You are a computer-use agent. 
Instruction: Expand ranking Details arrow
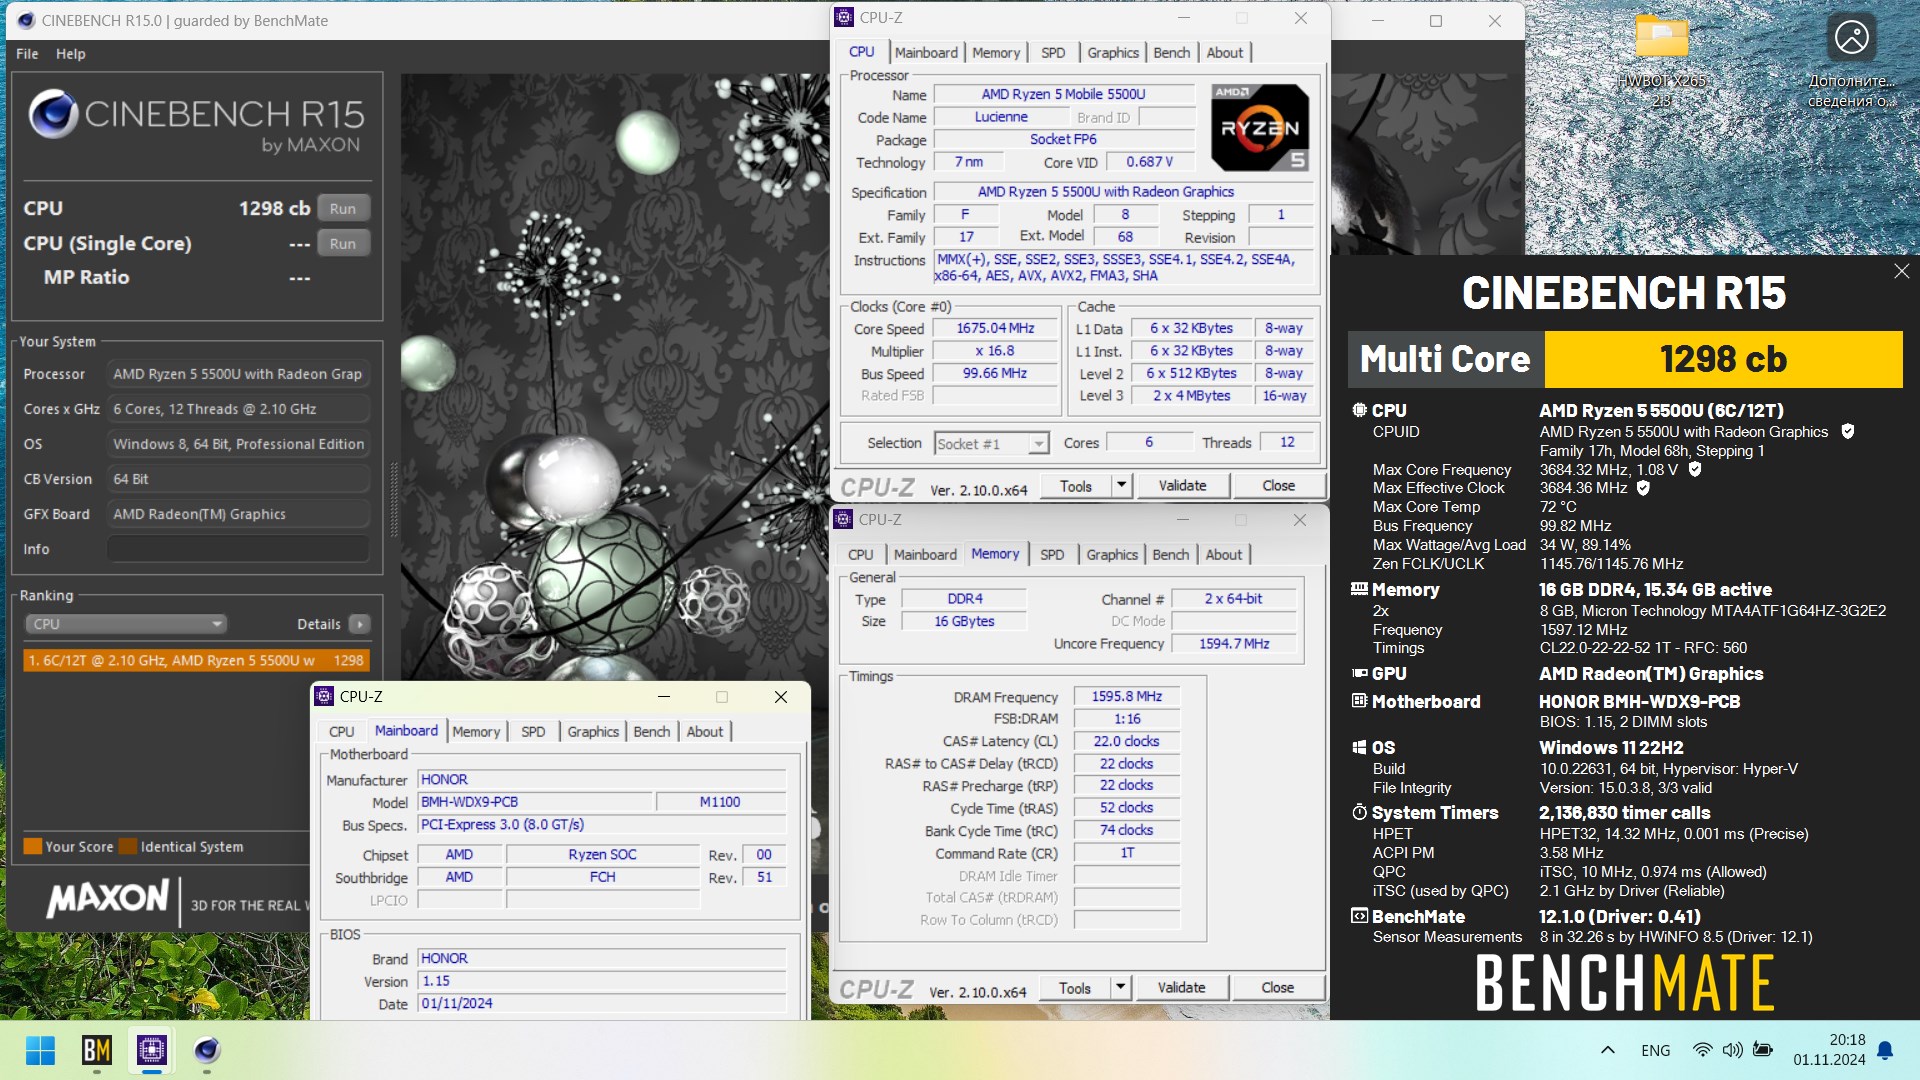359,624
